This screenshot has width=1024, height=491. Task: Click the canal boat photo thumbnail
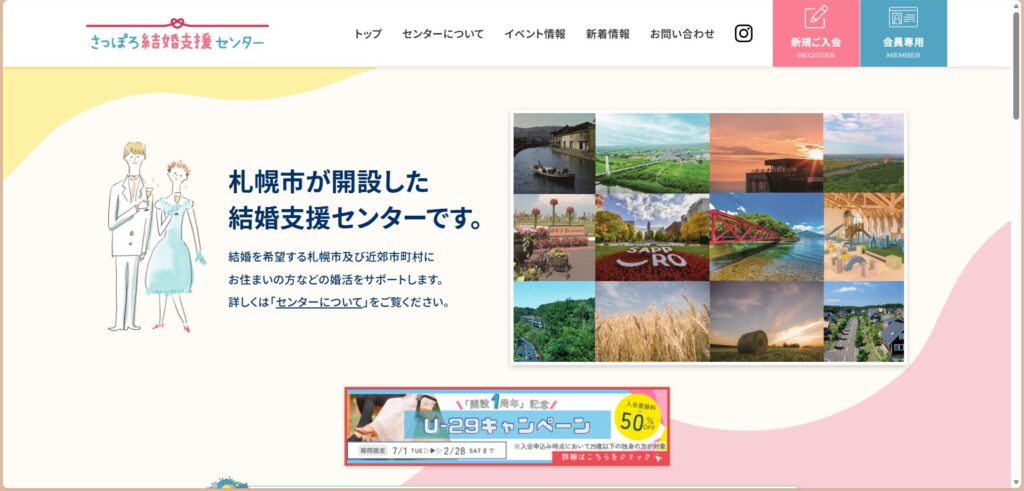coord(554,152)
